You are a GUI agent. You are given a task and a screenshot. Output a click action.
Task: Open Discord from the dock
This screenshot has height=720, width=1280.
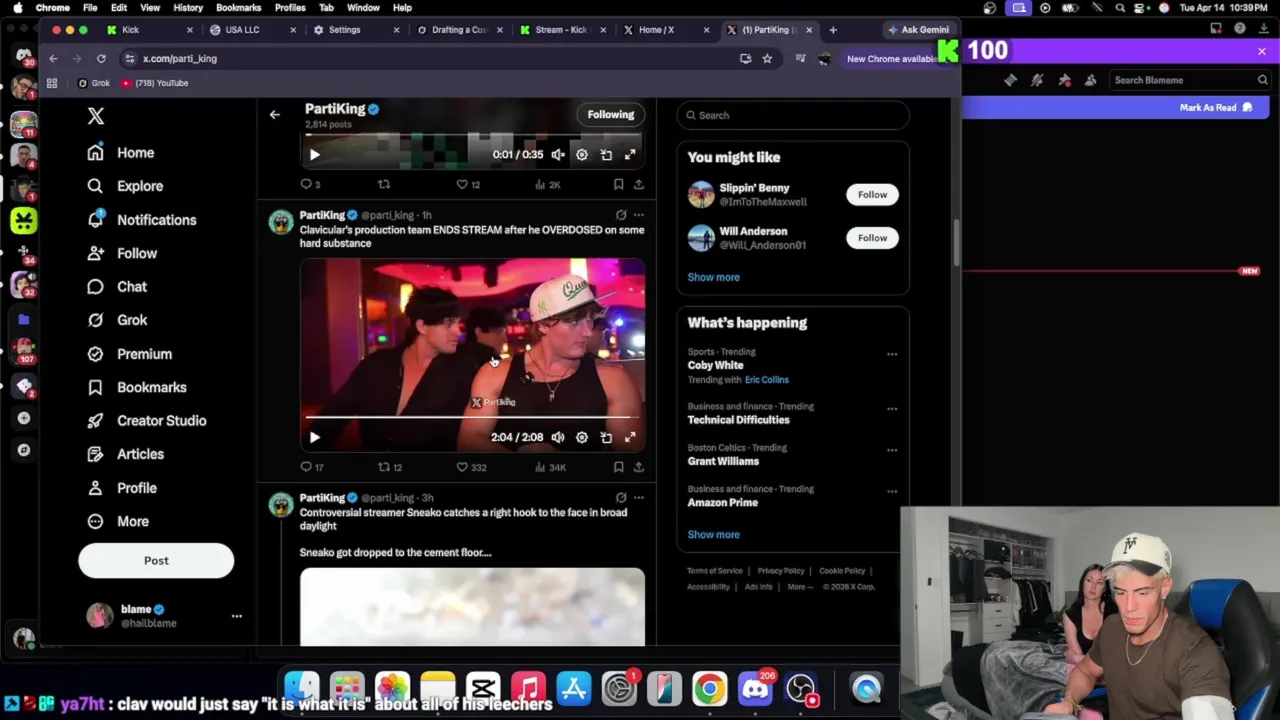coord(755,689)
